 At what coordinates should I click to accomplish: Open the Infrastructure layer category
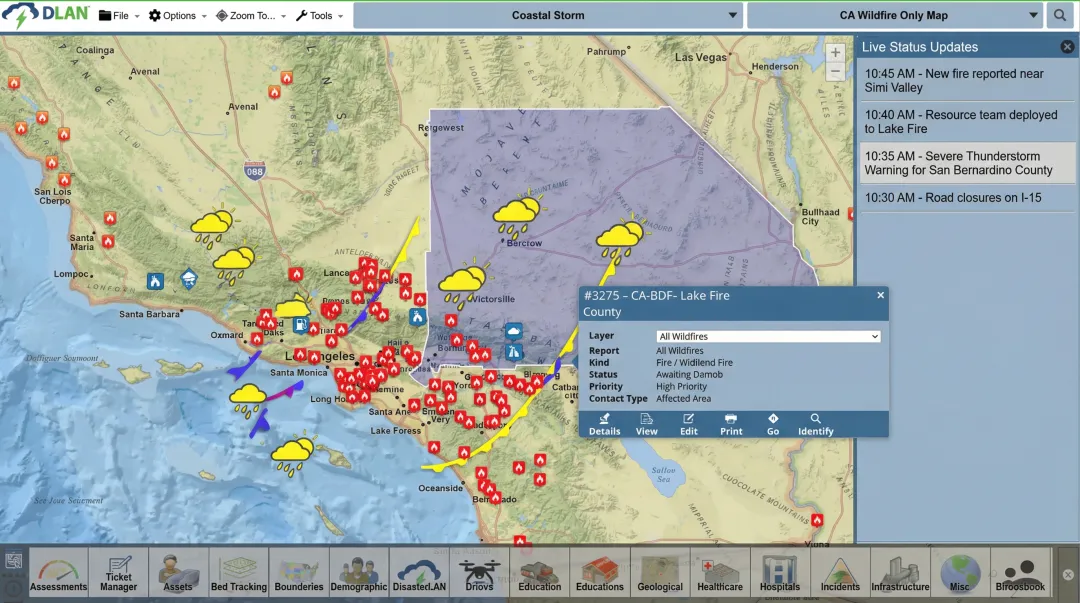(900, 573)
